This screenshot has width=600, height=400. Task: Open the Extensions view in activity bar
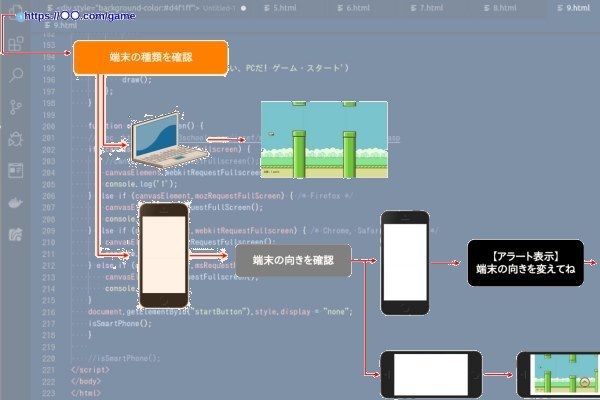pos(16,44)
